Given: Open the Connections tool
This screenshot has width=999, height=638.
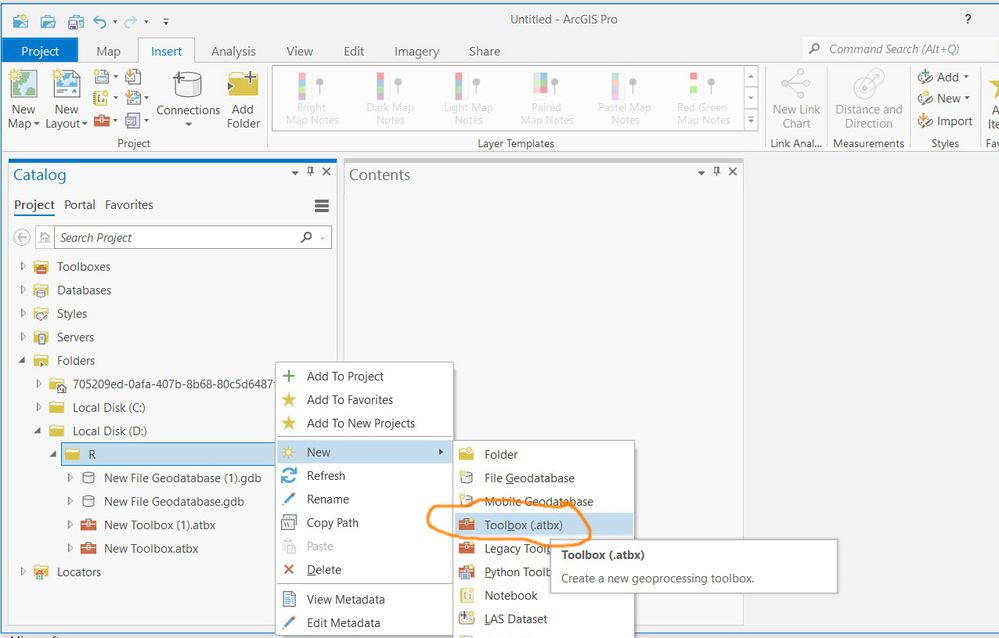Looking at the screenshot, I should [x=188, y=98].
